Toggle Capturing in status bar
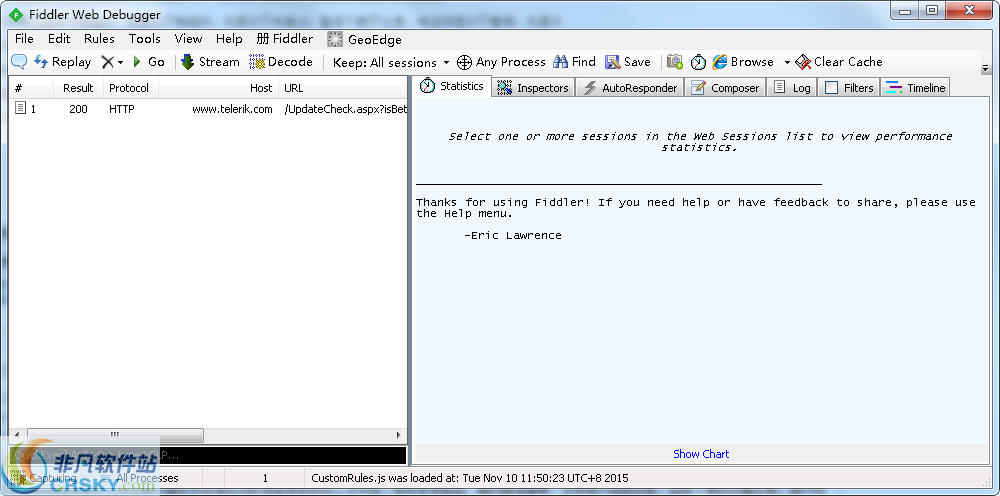This screenshot has height=496, width=1000. pos(45,478)
